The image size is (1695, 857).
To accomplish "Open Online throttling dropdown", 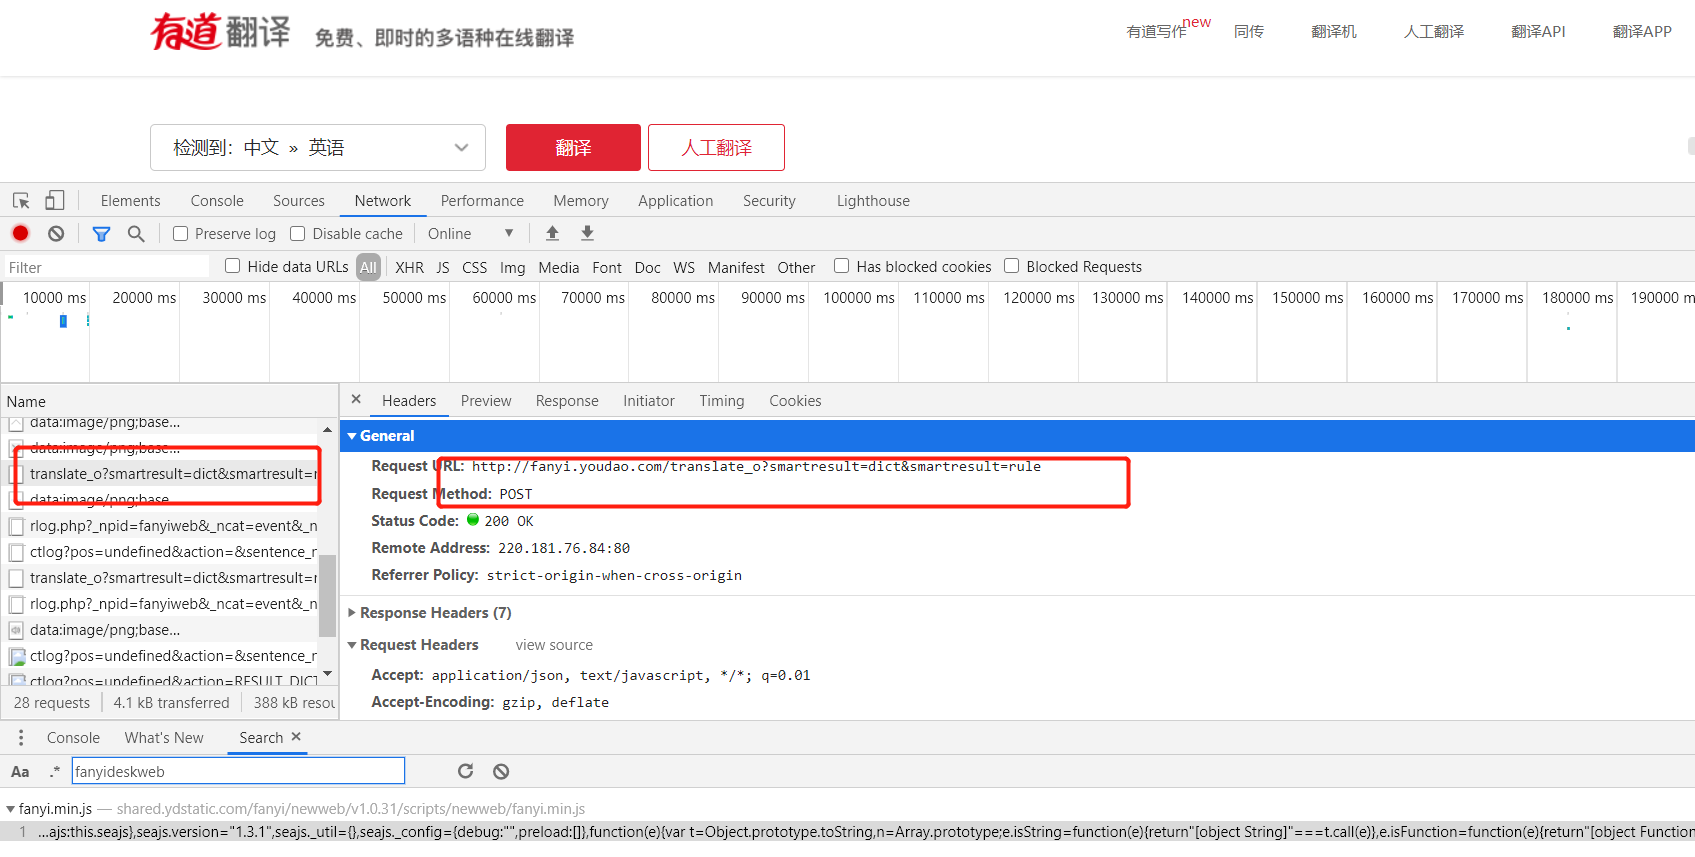I will pos(470,233).
